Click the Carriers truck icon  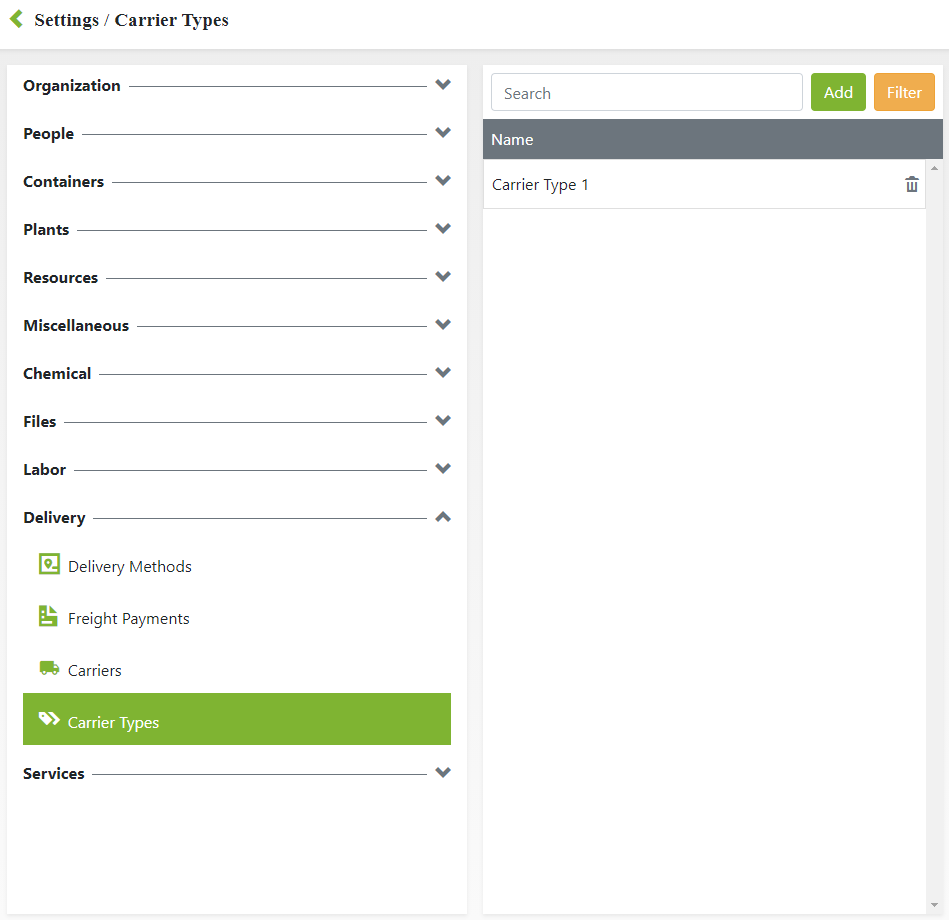coord(49,668)
